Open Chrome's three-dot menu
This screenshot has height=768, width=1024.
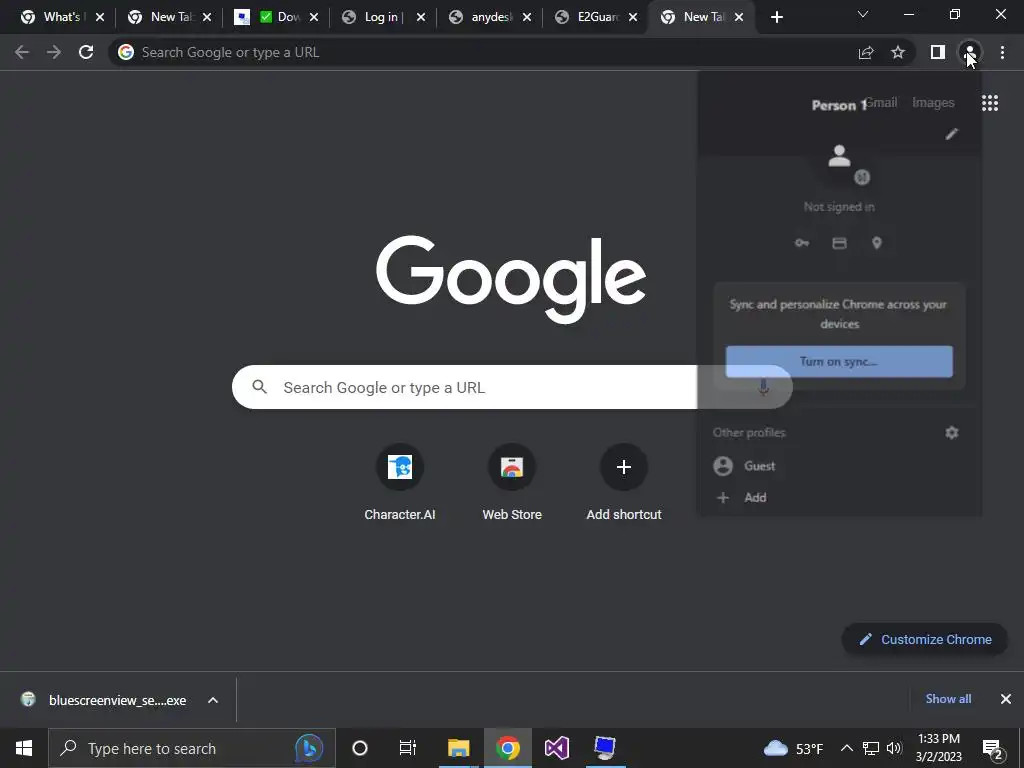[1002, 52]
